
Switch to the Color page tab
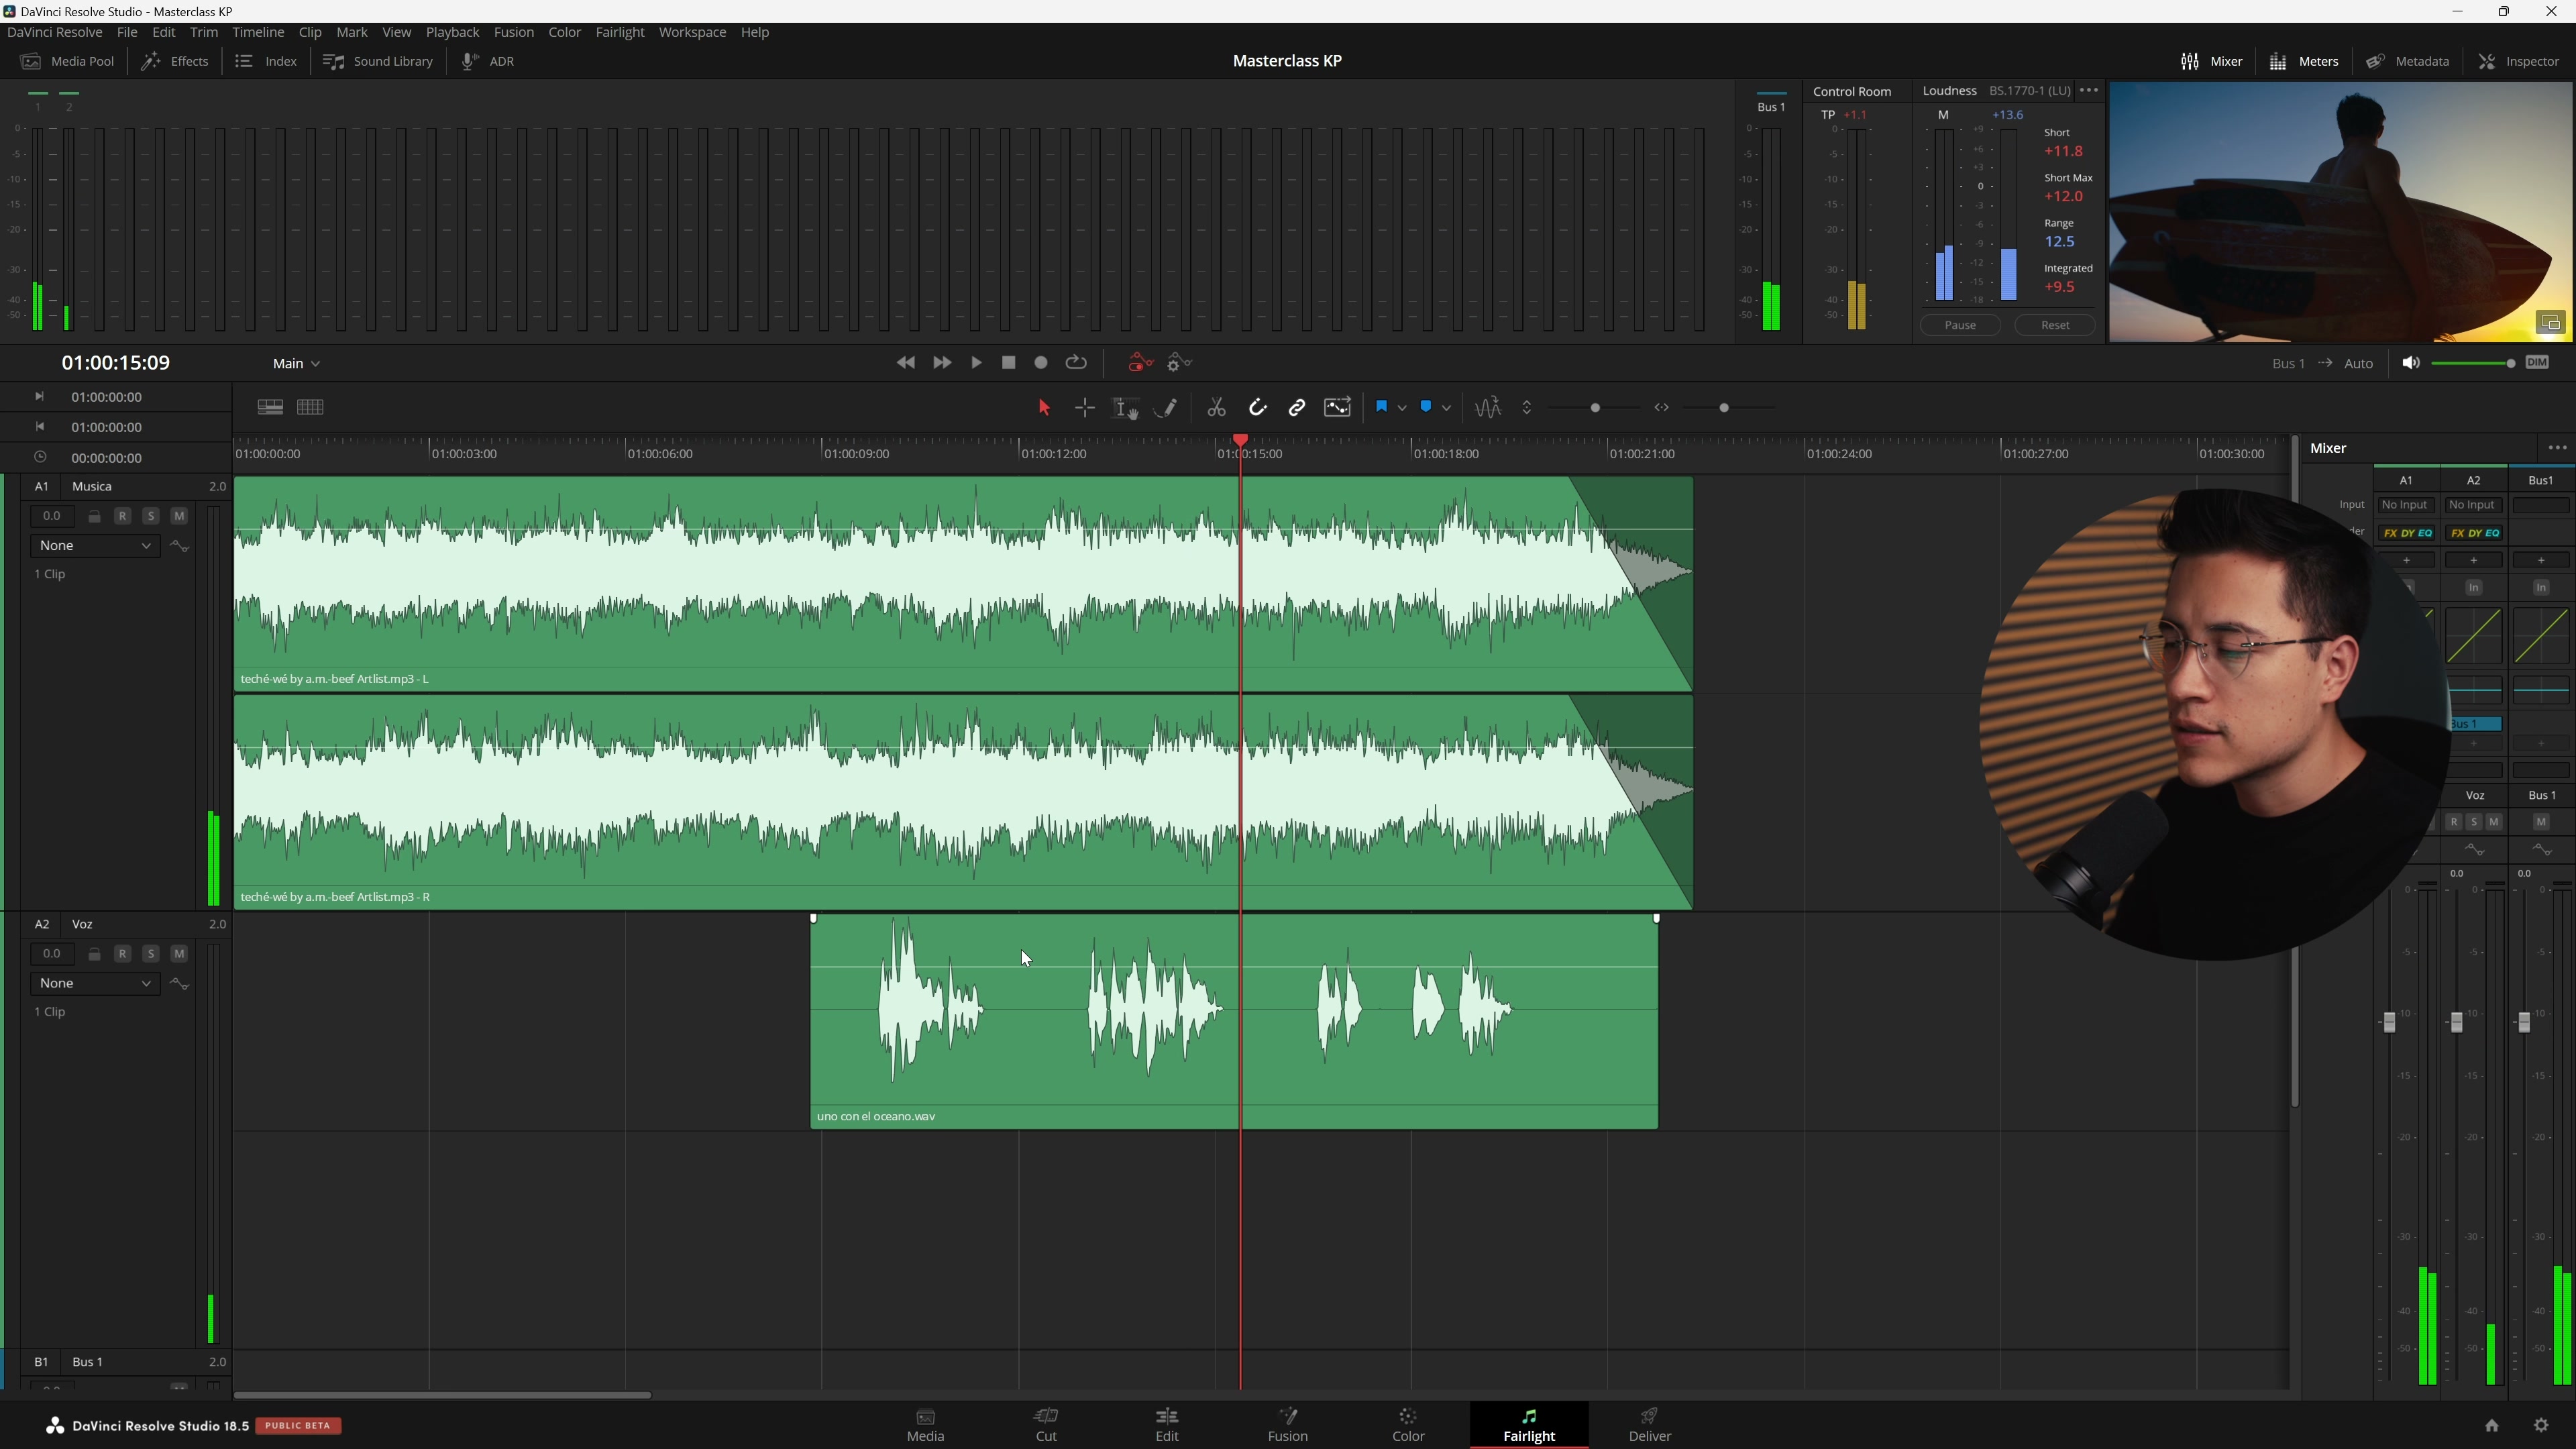[x=1408, y=1424]
